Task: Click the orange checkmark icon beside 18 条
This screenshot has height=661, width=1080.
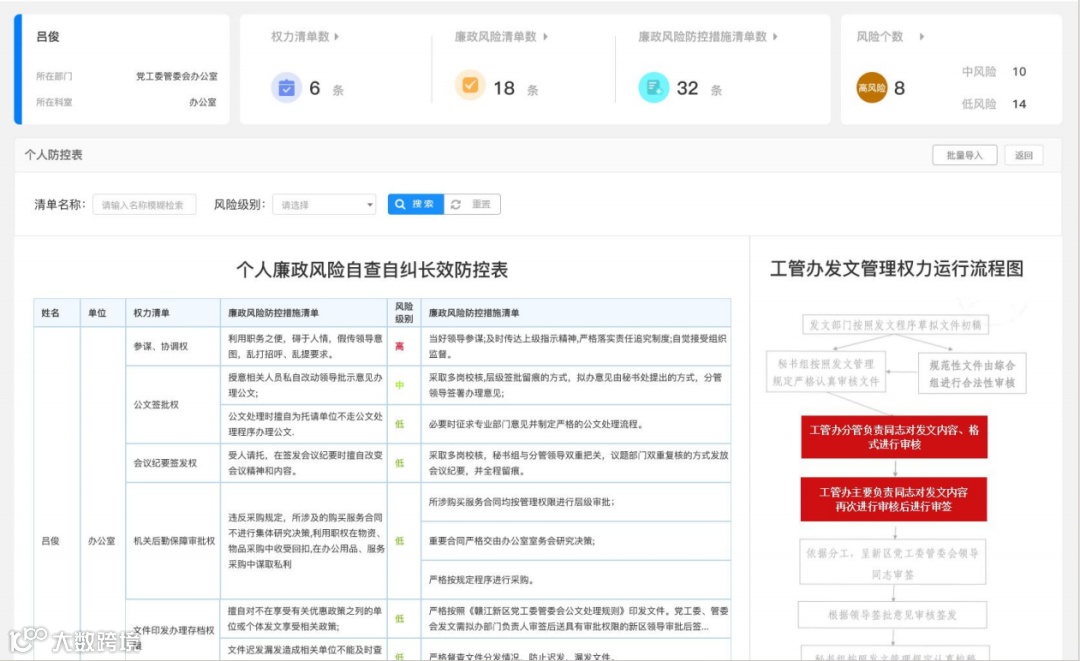Action: click(x=470, y=85)
